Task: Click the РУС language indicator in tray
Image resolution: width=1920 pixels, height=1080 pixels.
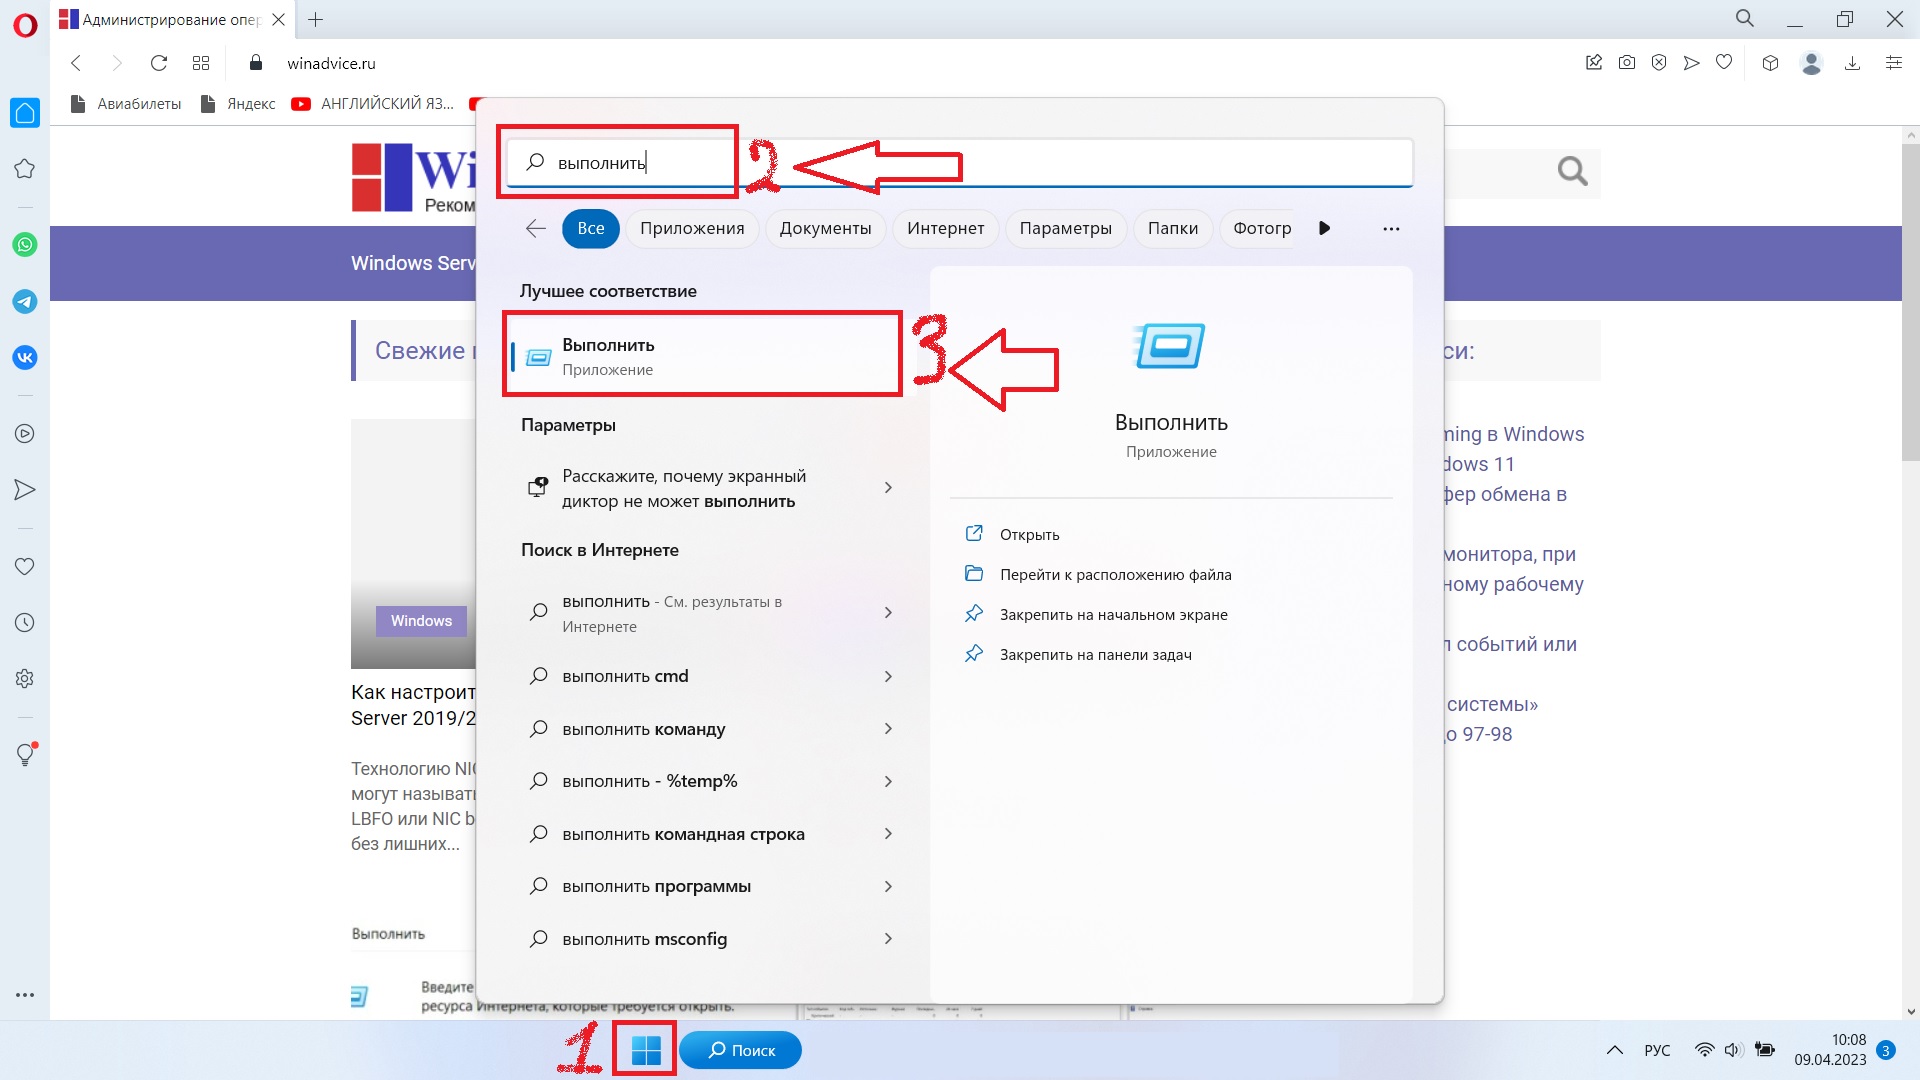Action: click(x=1657, y=1050)
